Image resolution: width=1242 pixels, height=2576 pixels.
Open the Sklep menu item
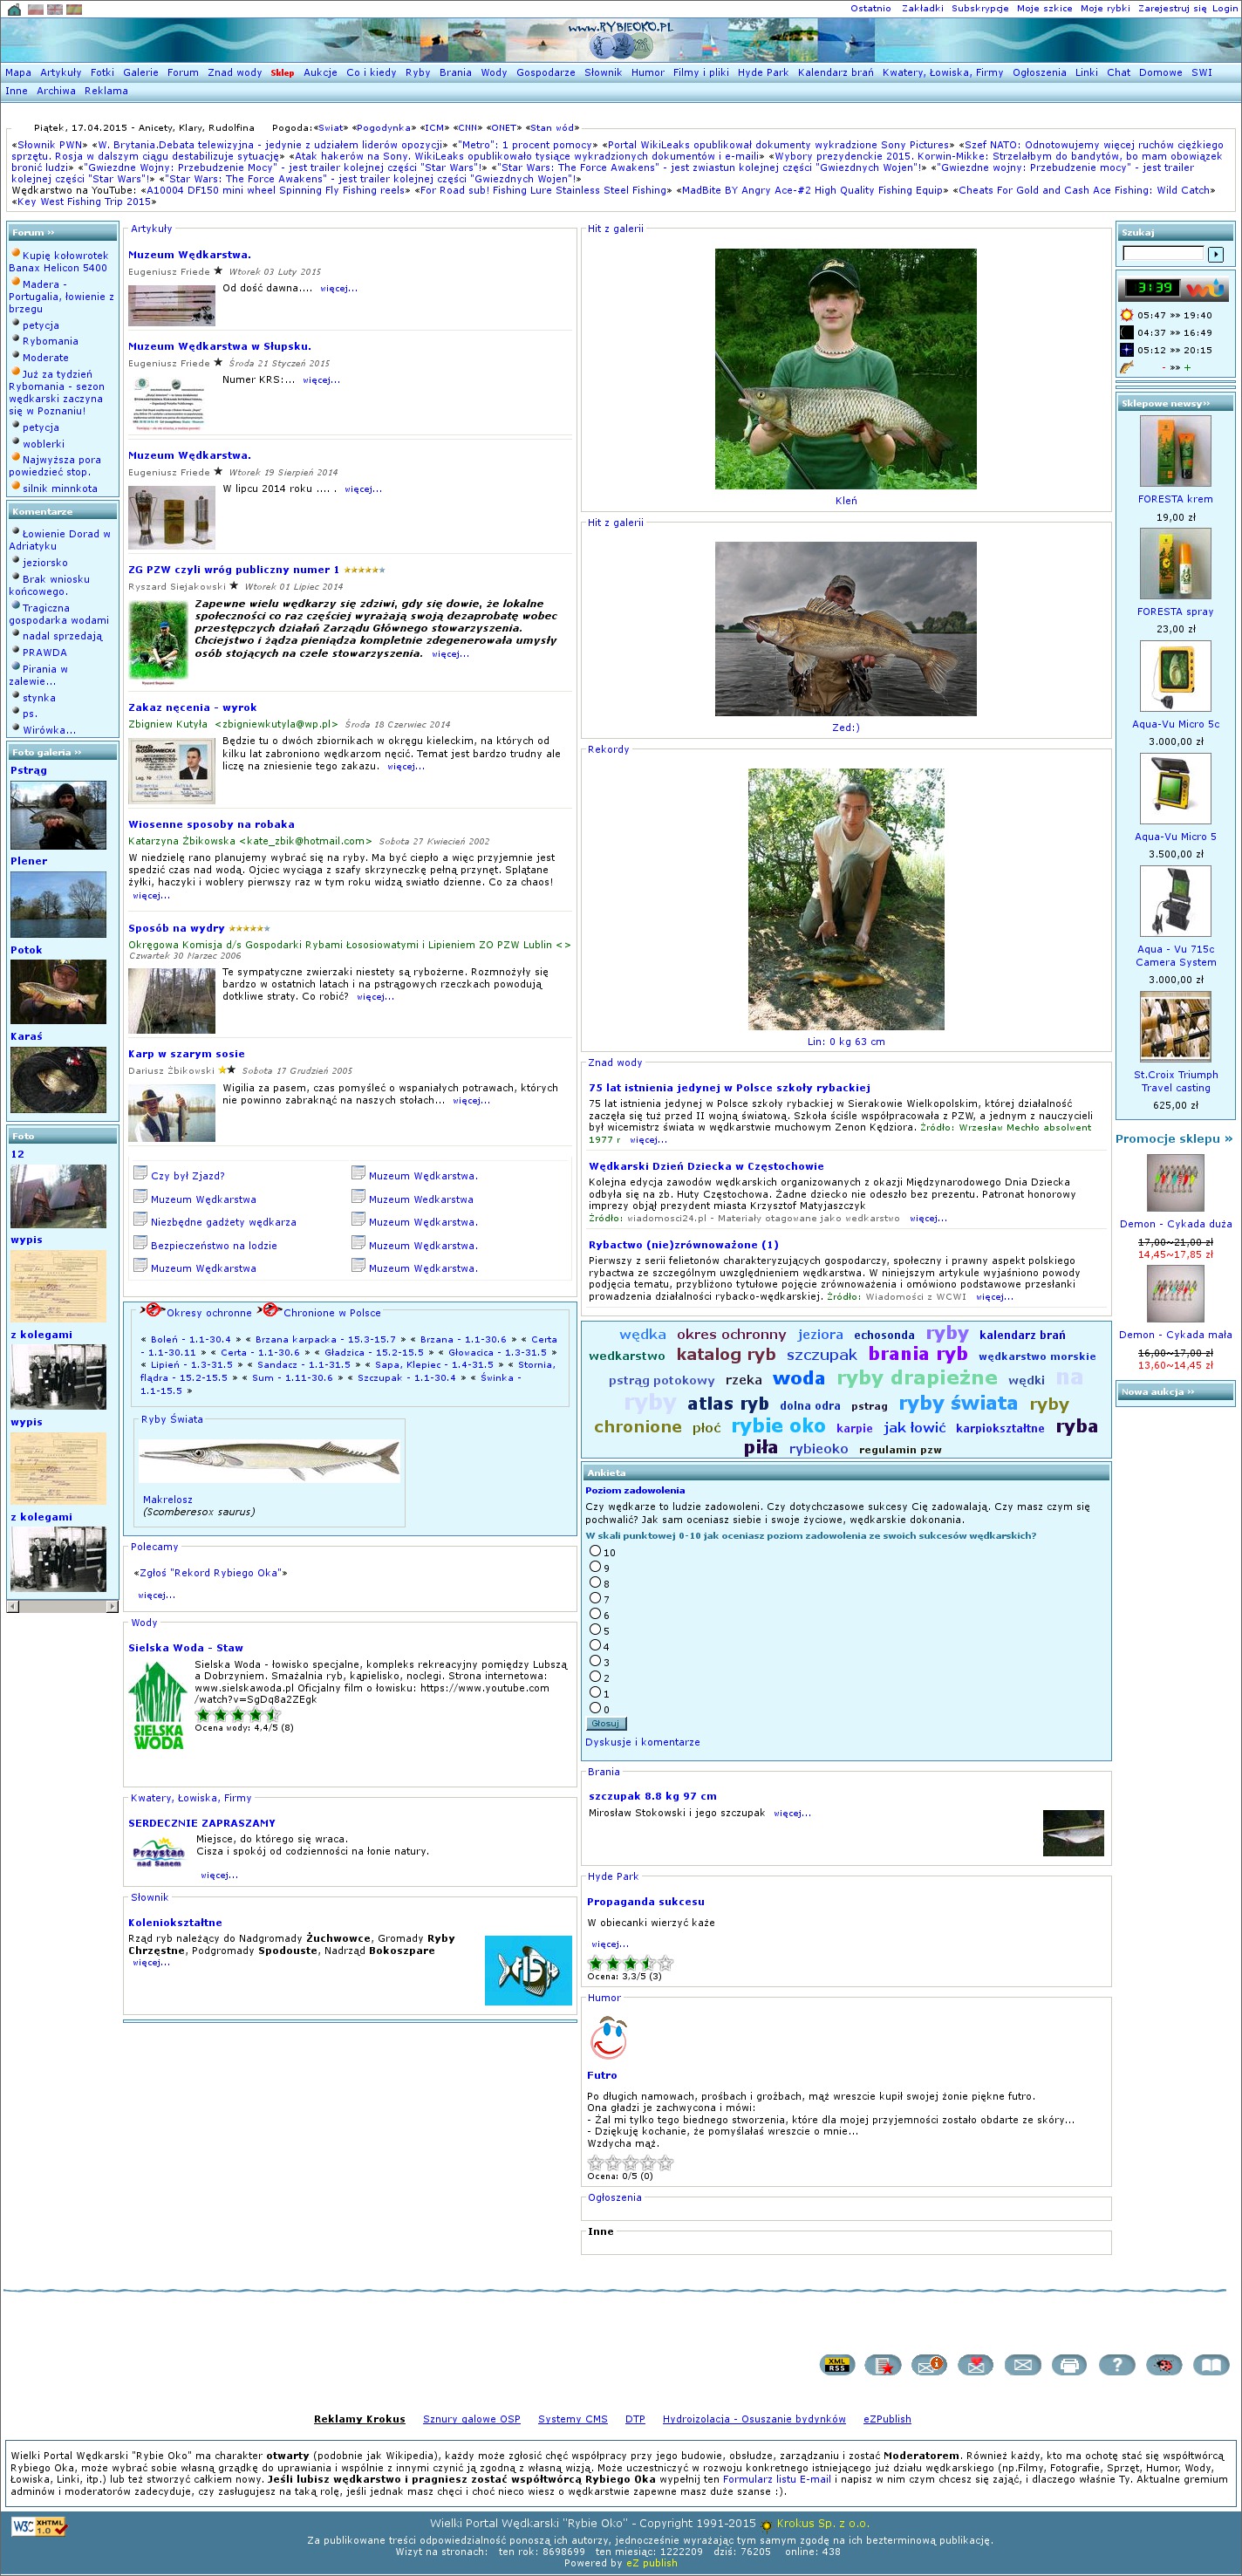pyautogui.click(x=283, y=73)
